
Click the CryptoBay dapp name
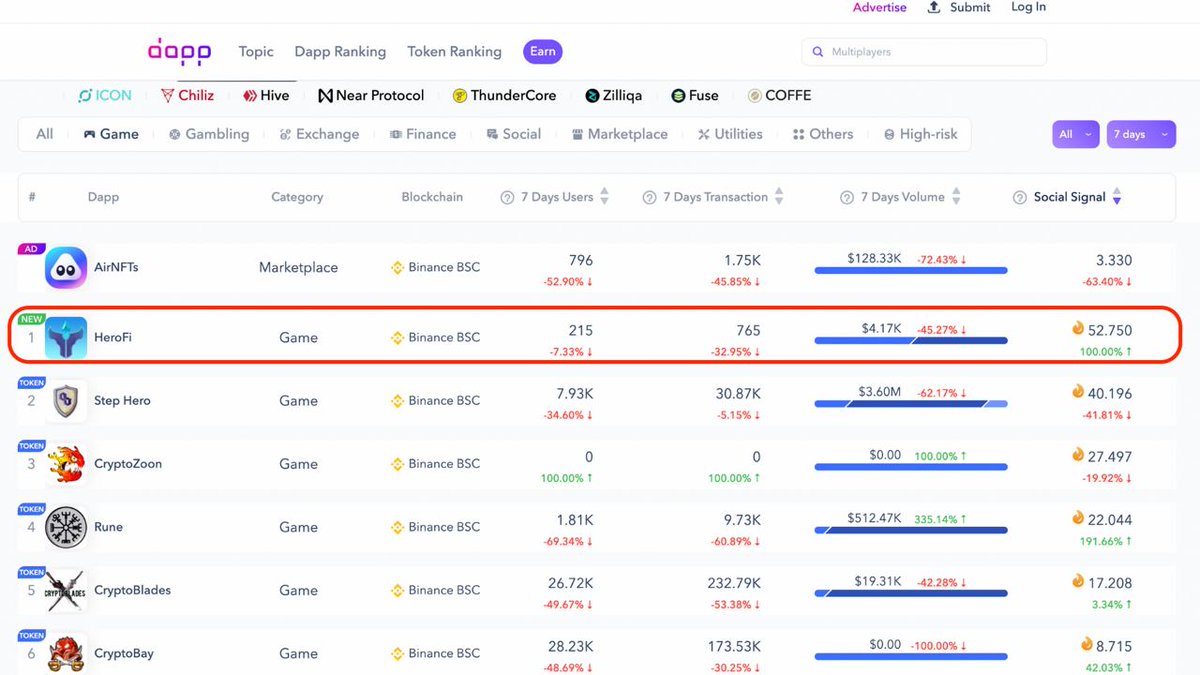pyautogui.click(x=124, y=653)
